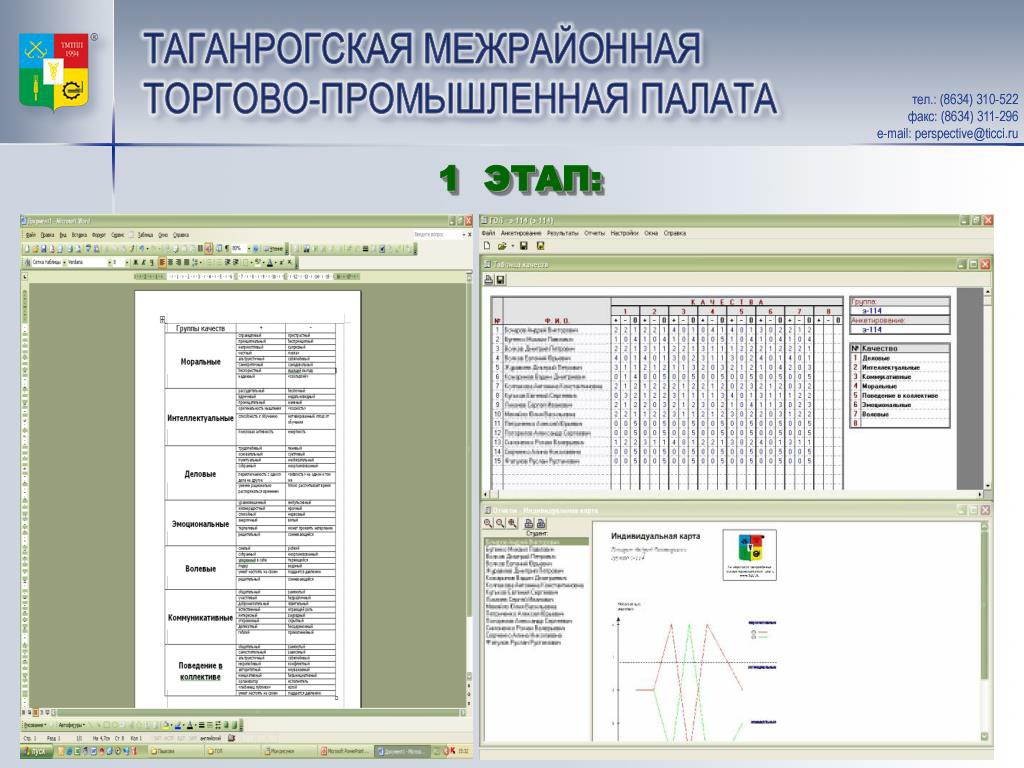Open ГОЛ folder taskbar button
The width and height of the screenshot is (1024, 768).
[232, 752]
